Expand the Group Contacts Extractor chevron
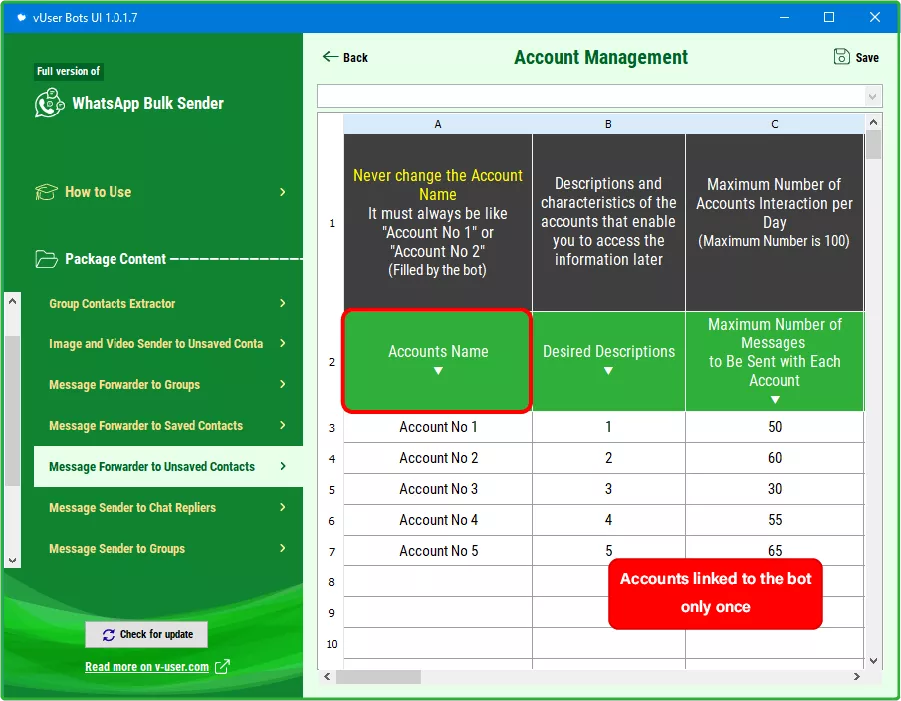The height and width of the screenshot is (701, 901). point(283,303)
